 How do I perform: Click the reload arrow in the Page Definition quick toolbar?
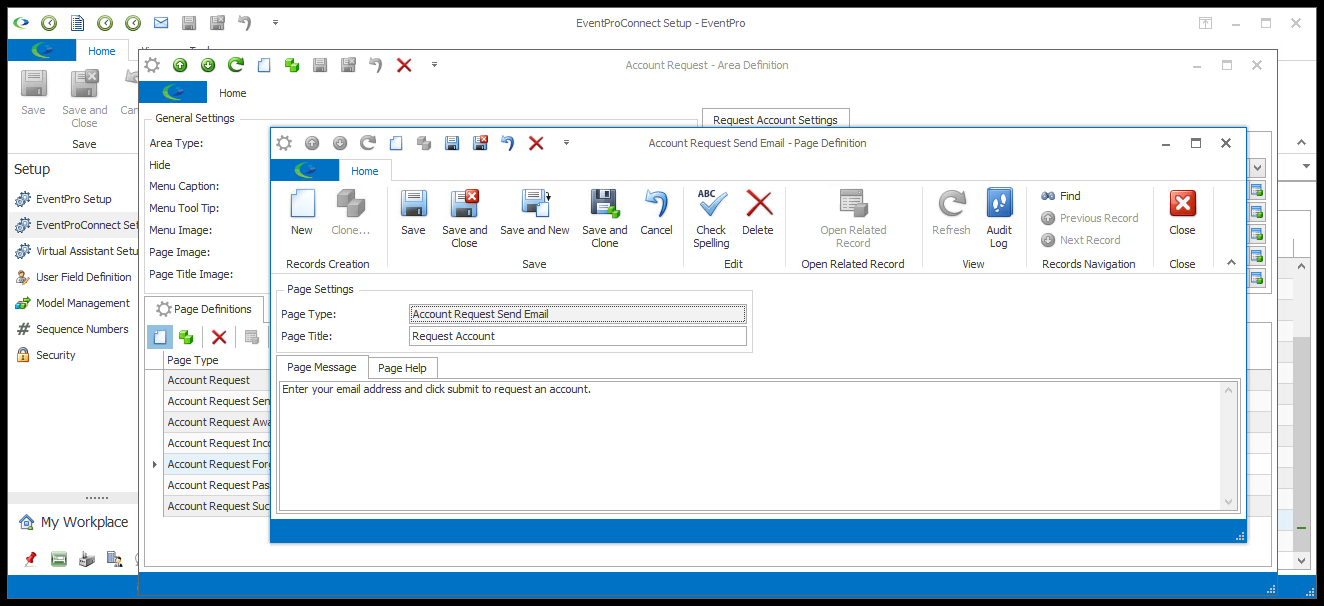click(x=368, y=143)
